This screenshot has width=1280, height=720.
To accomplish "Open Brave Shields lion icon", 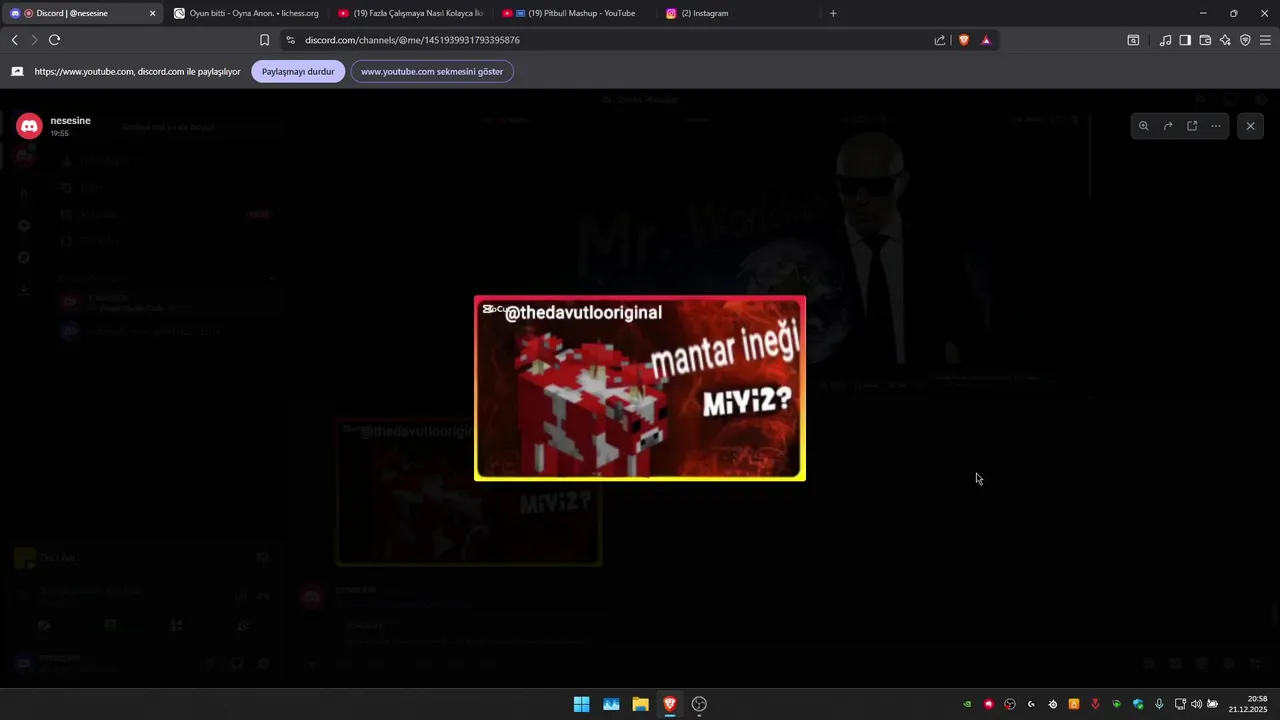I will click(x=964, y=40).
